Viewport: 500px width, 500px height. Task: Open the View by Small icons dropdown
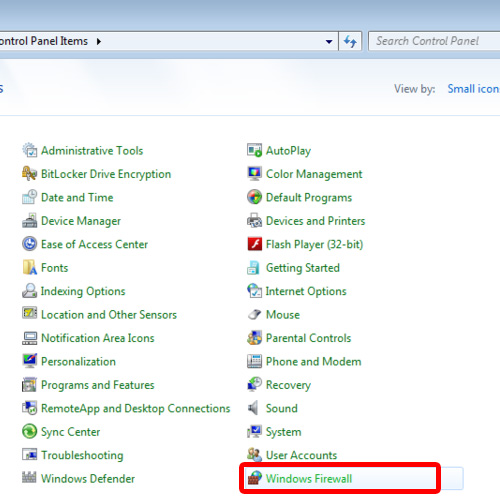click(x=473, y=89)
